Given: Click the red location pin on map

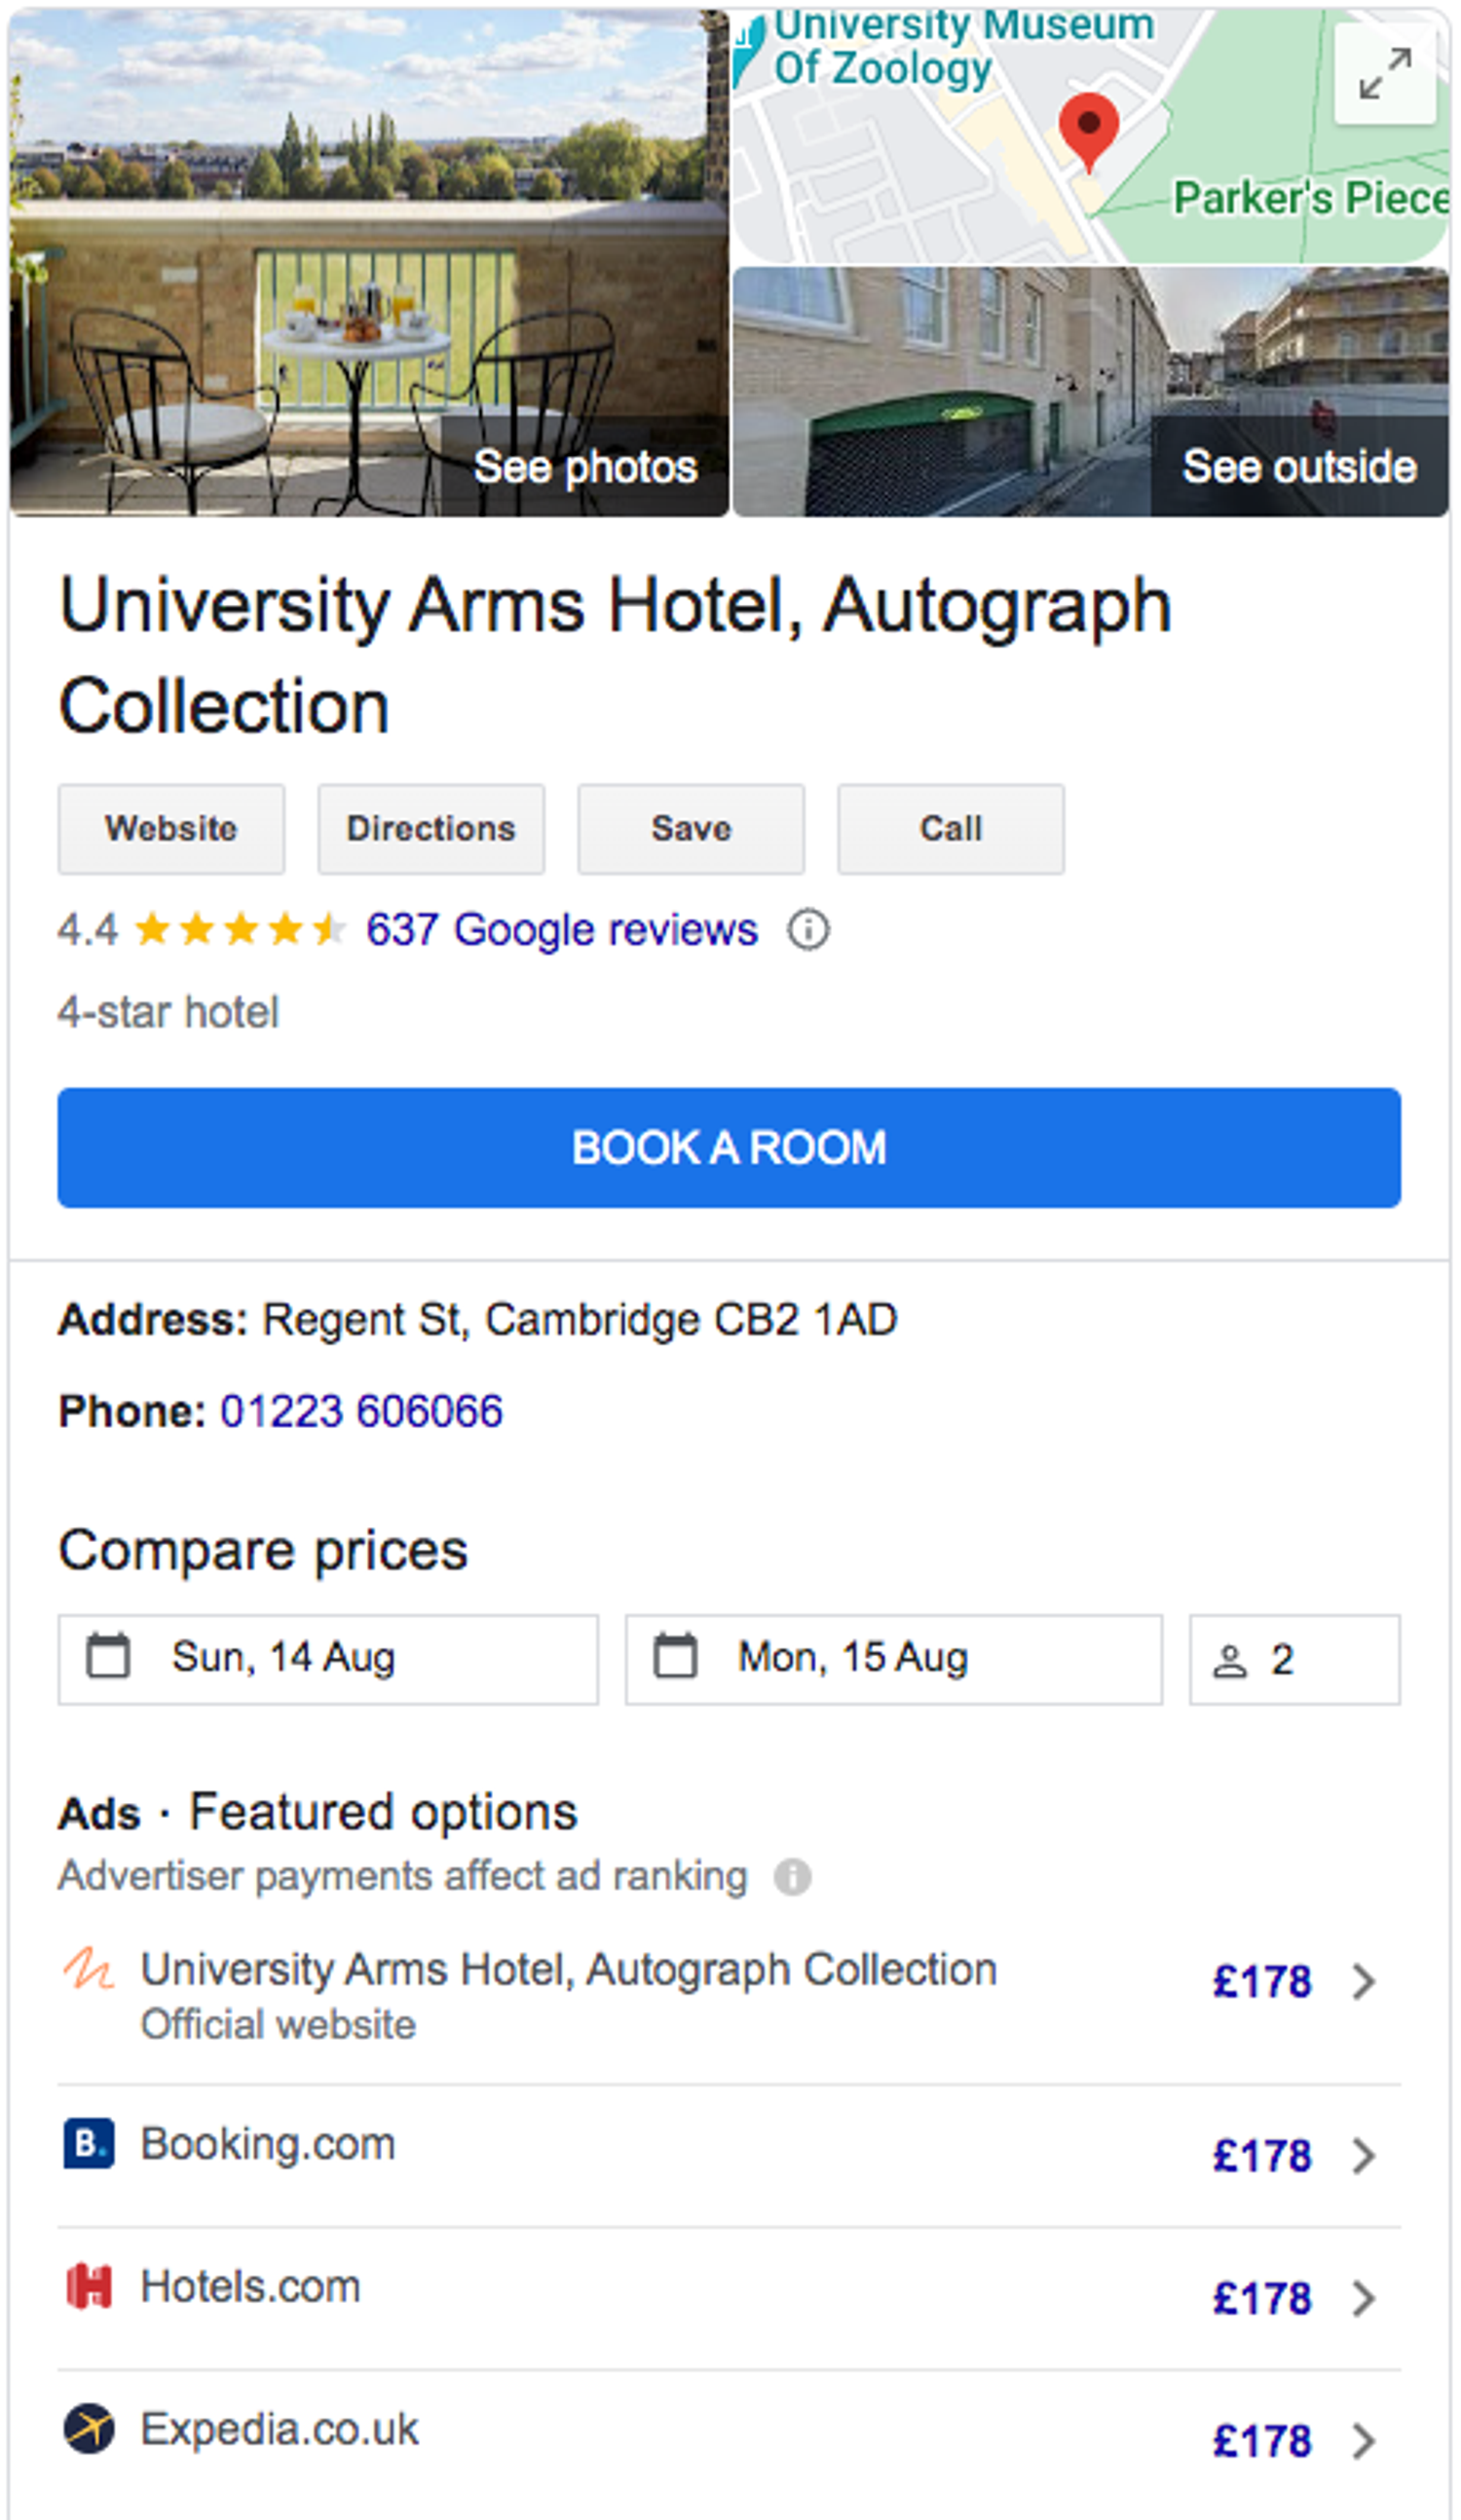Looking at the screenshot, I should pos(1088,130).
